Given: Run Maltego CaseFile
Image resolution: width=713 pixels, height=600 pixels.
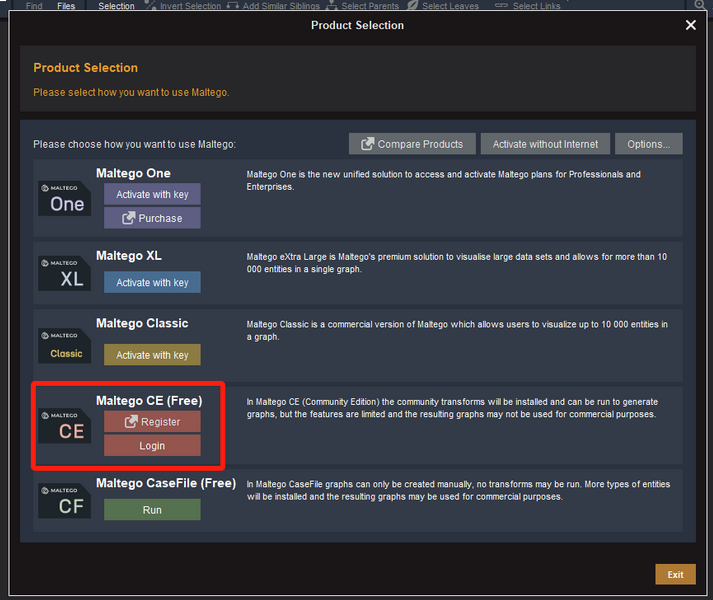Looking at the screenshot, I should (152, 509).
